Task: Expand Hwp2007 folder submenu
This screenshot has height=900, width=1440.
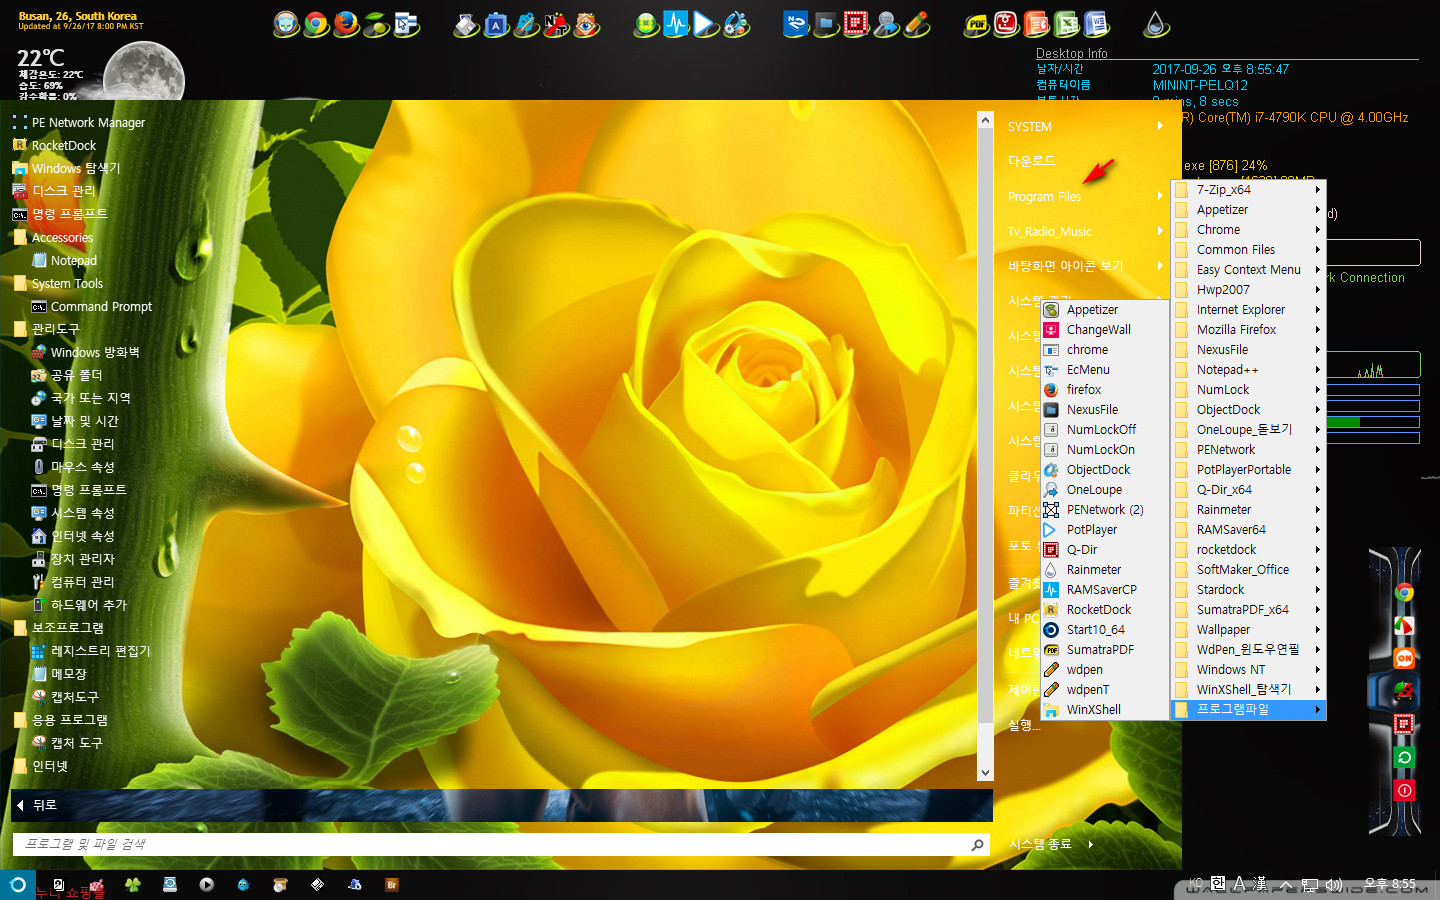Action: (x=1248, y=290)
